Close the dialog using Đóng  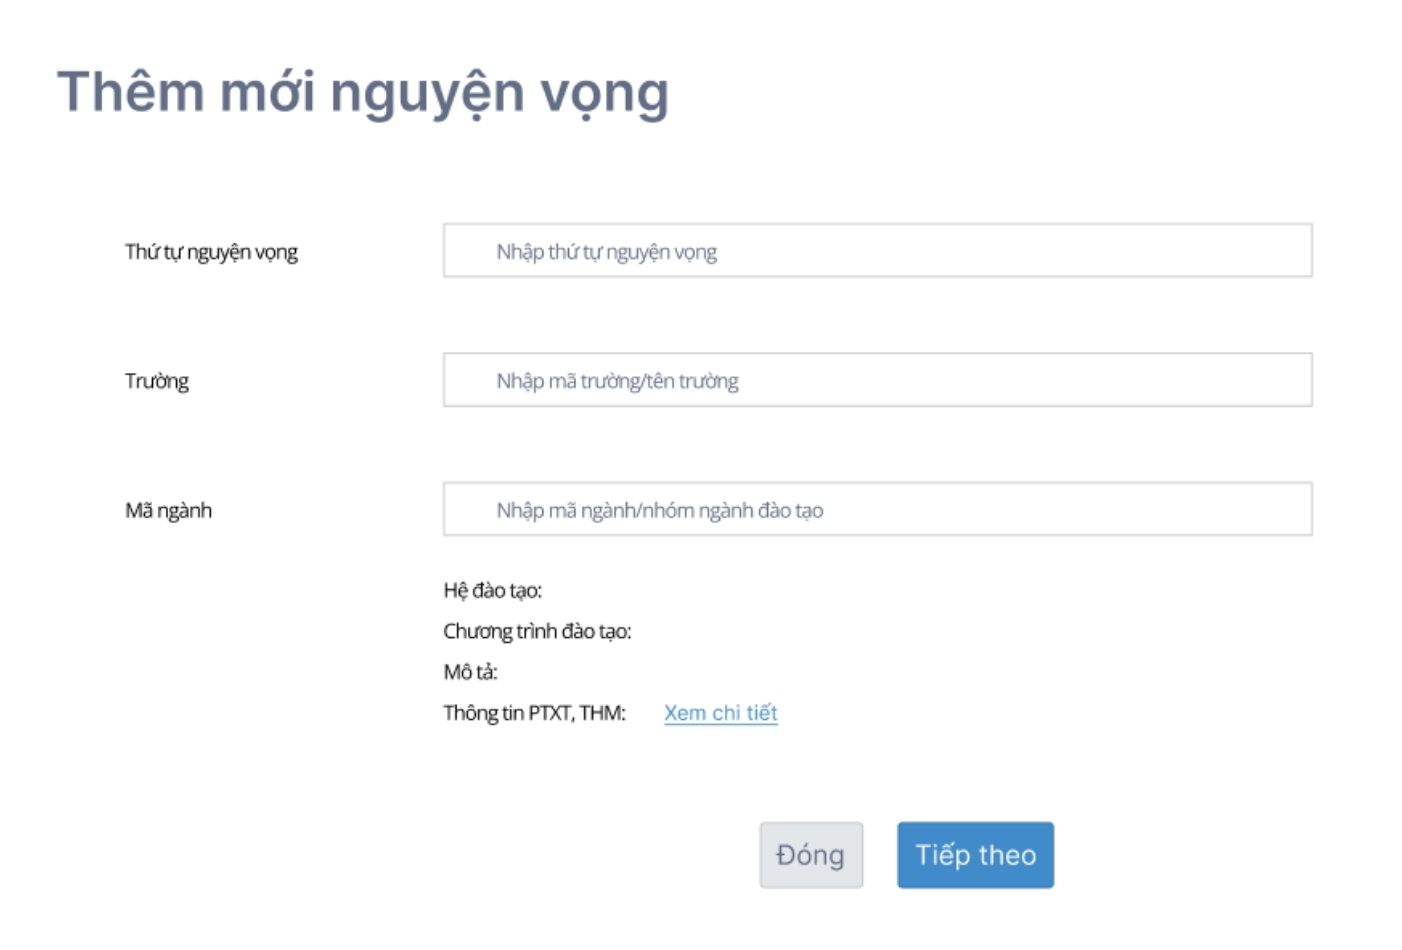click(811, 855)
